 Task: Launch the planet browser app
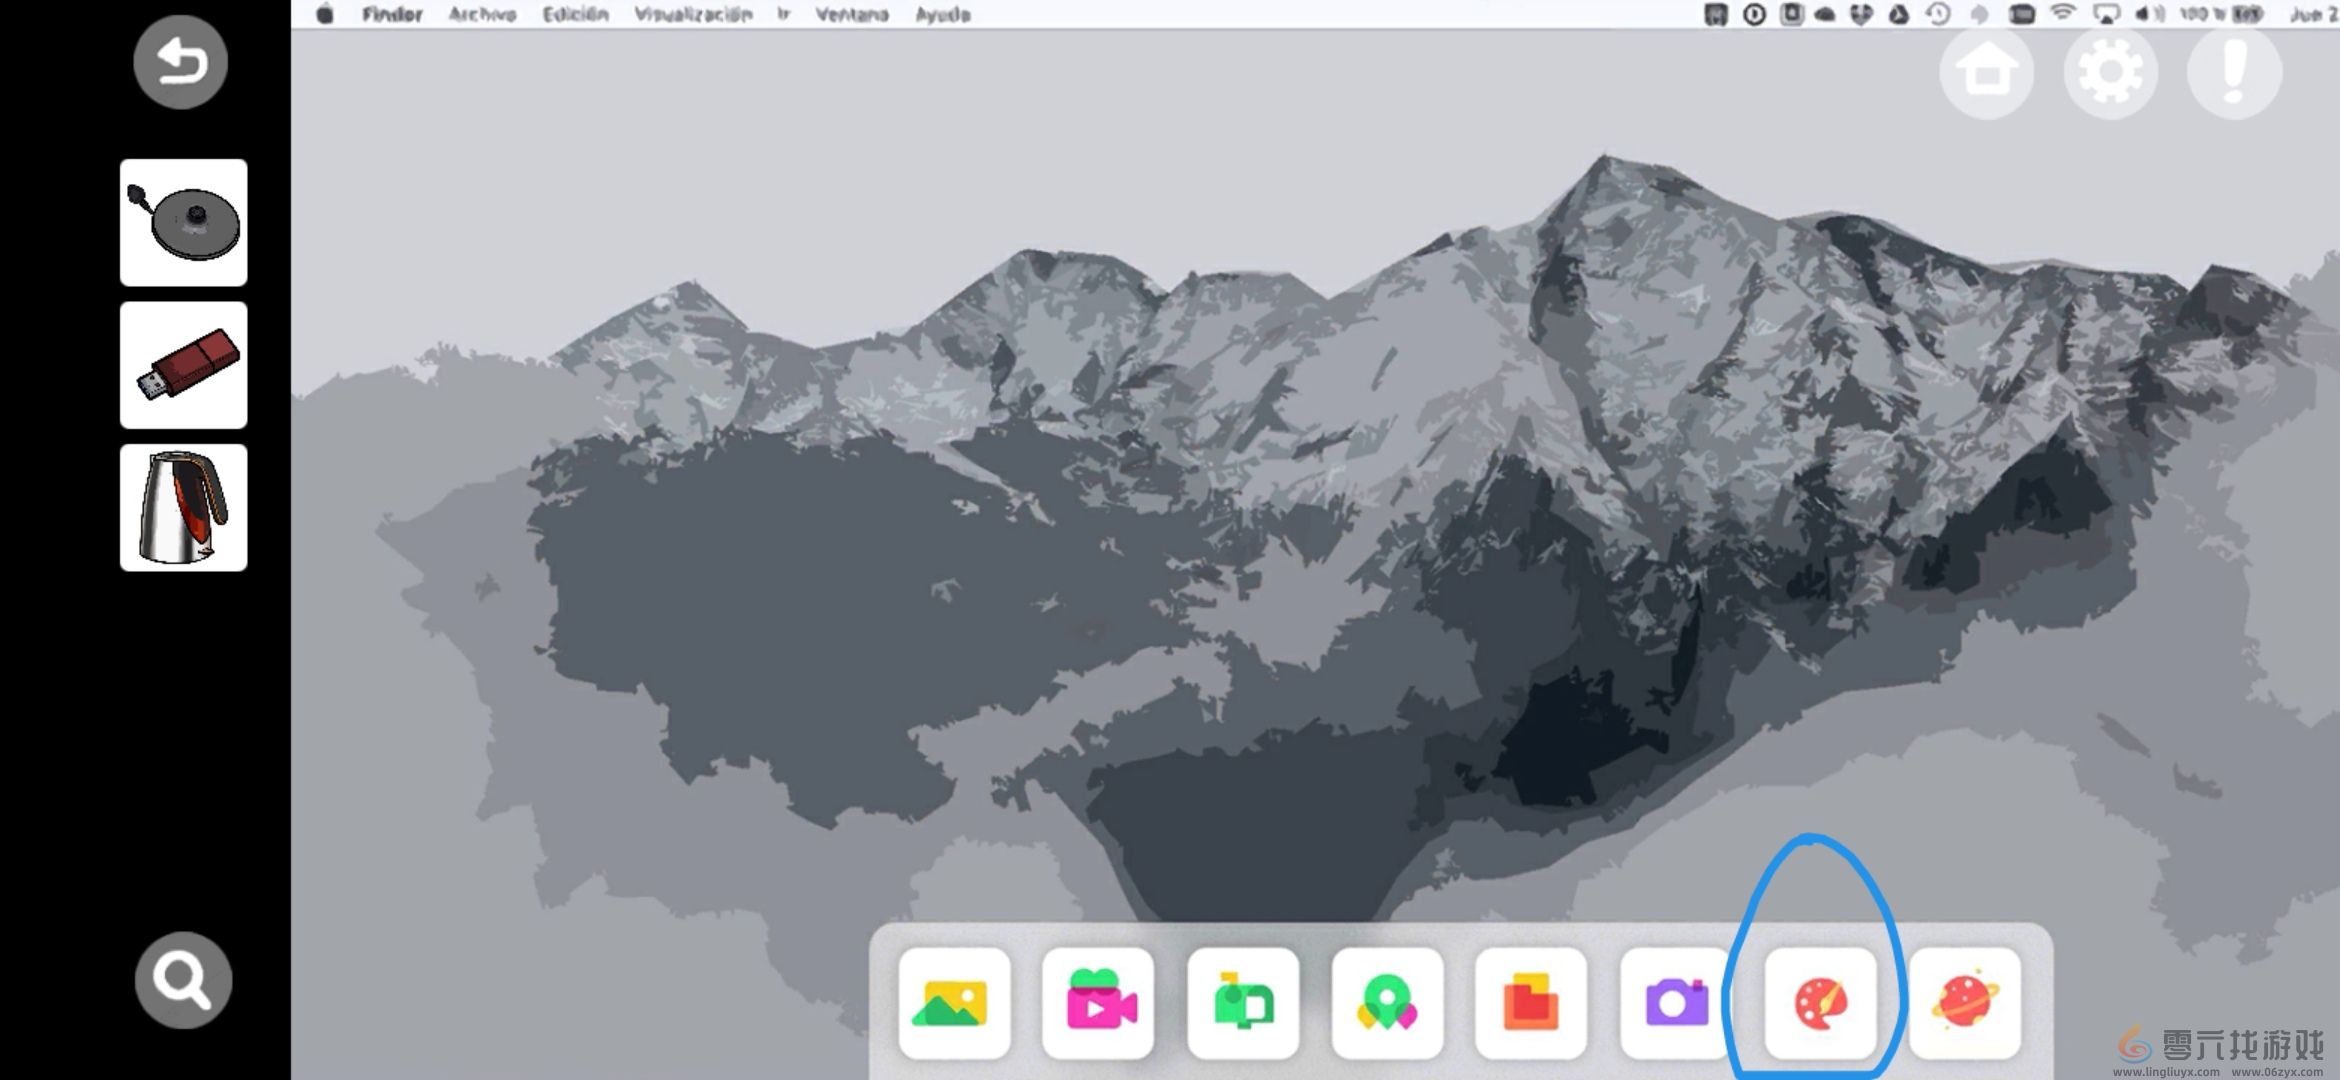click(1965, 1003)
